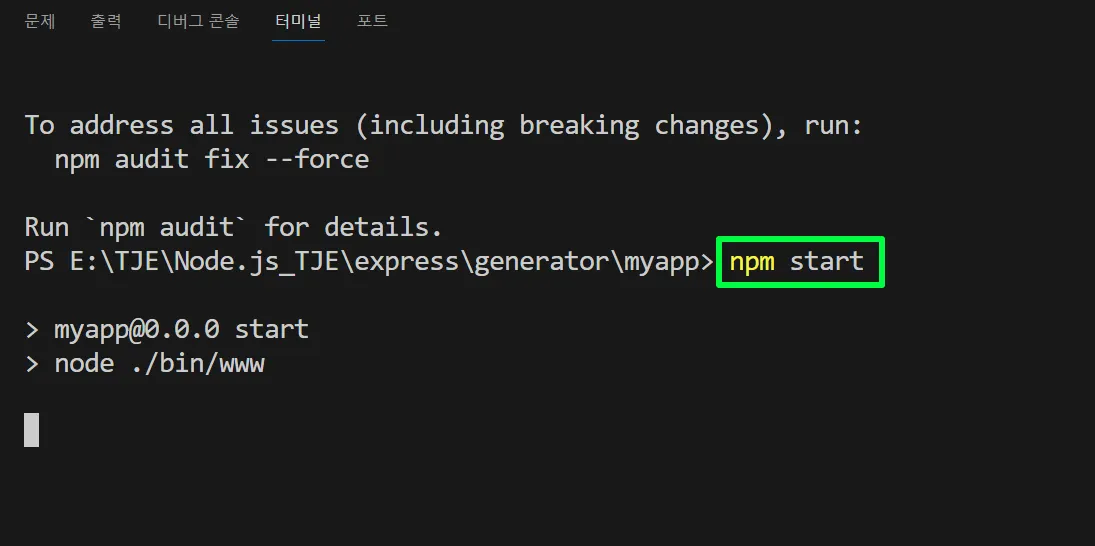Click the ./bin/www file path
This screenshot has height=546, width=1095.
point(197,364)
